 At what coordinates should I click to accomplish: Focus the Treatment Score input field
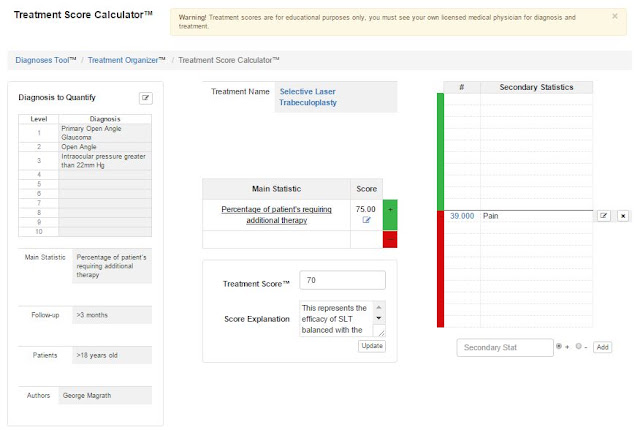click(342, 280)
